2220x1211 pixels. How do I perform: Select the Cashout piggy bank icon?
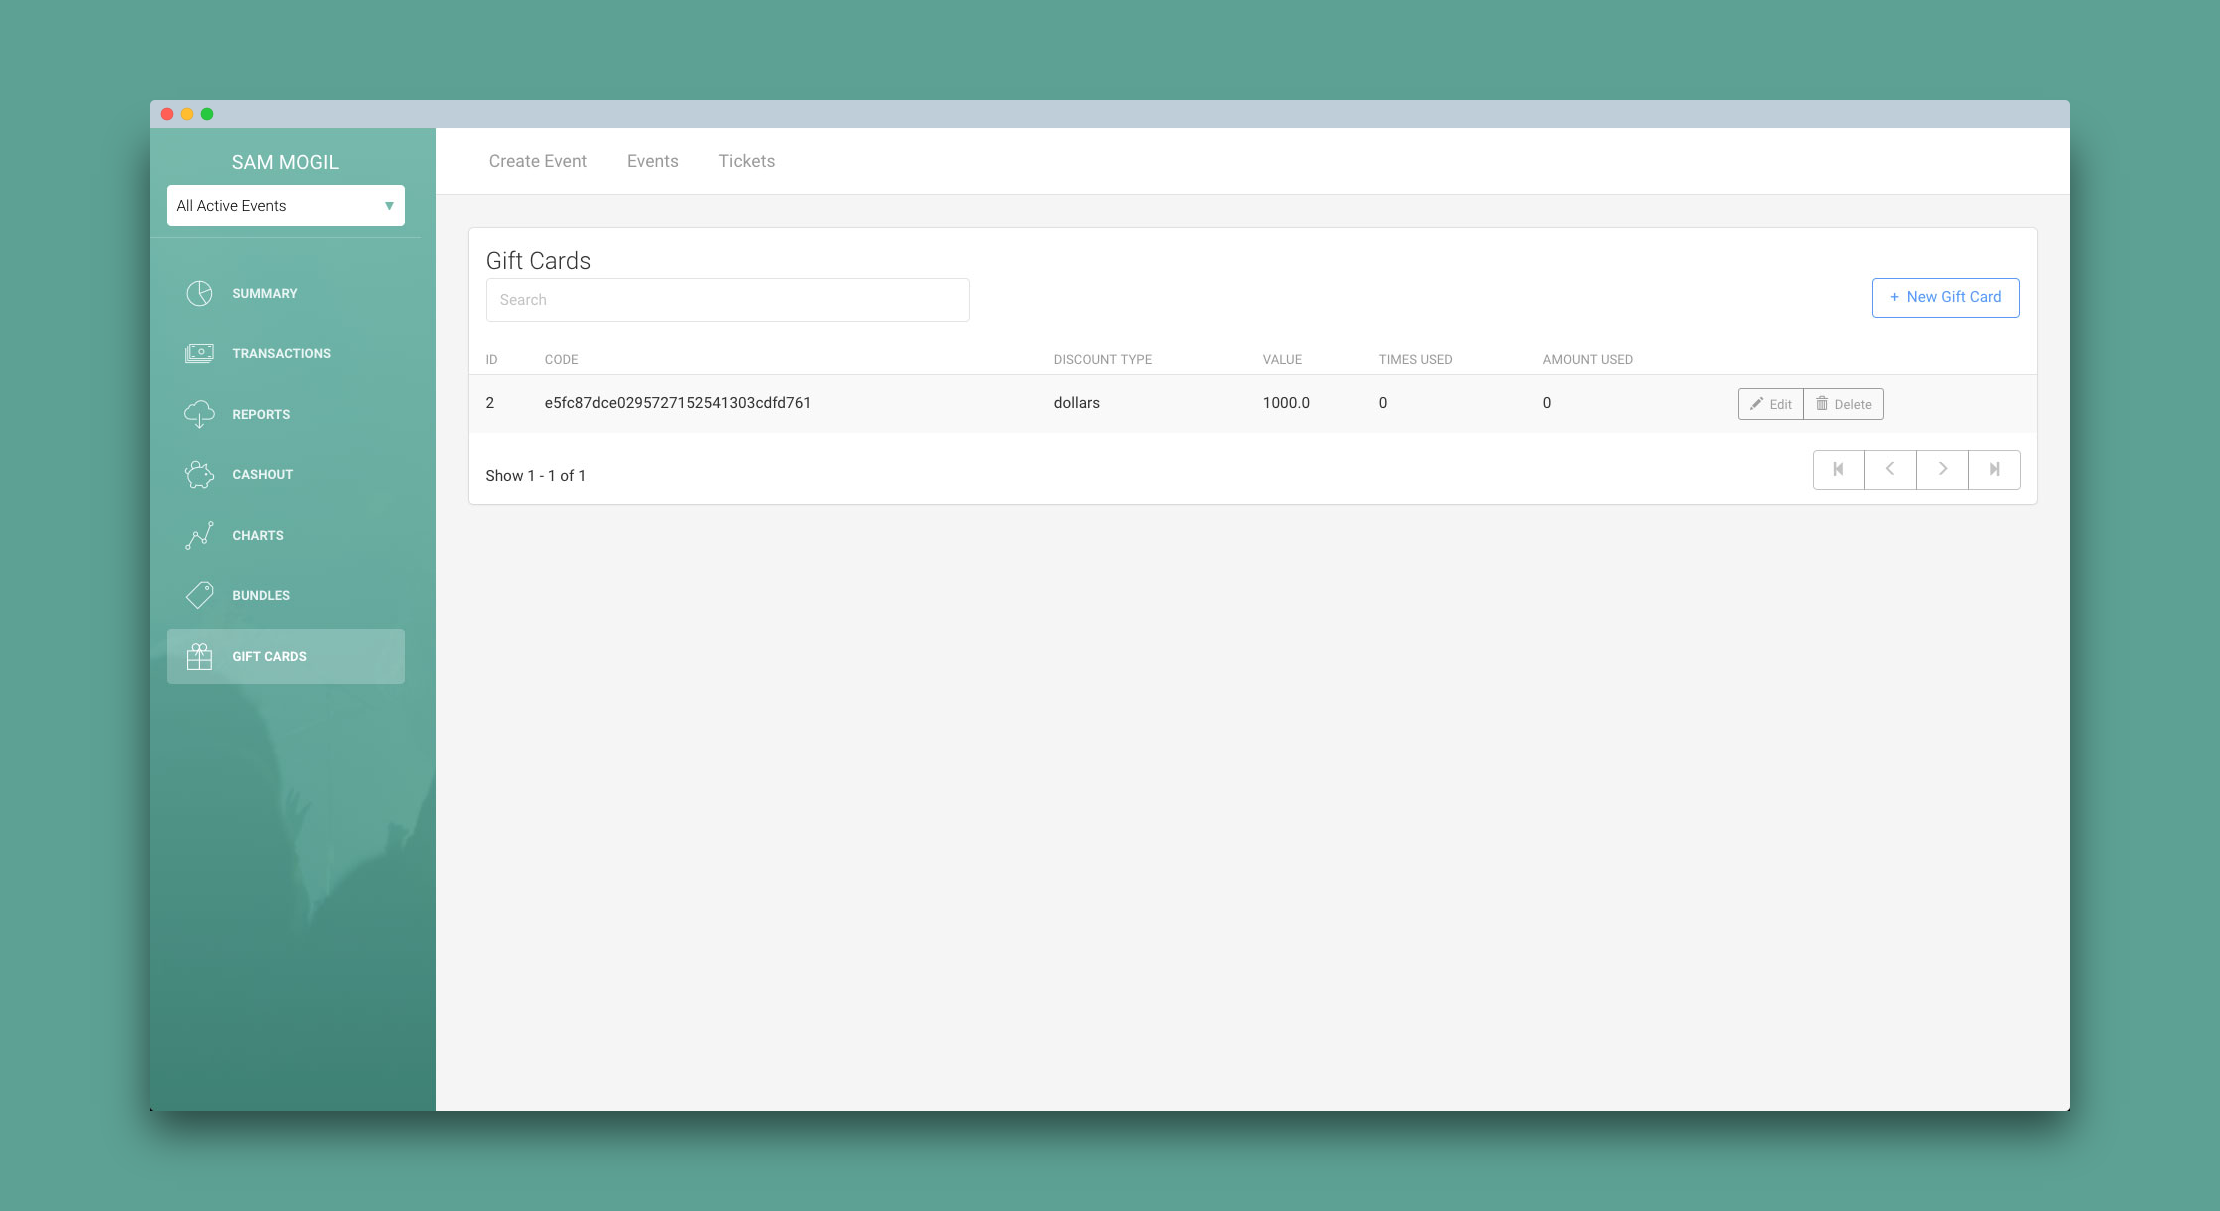pyautogui.click(x=199, y=474)
